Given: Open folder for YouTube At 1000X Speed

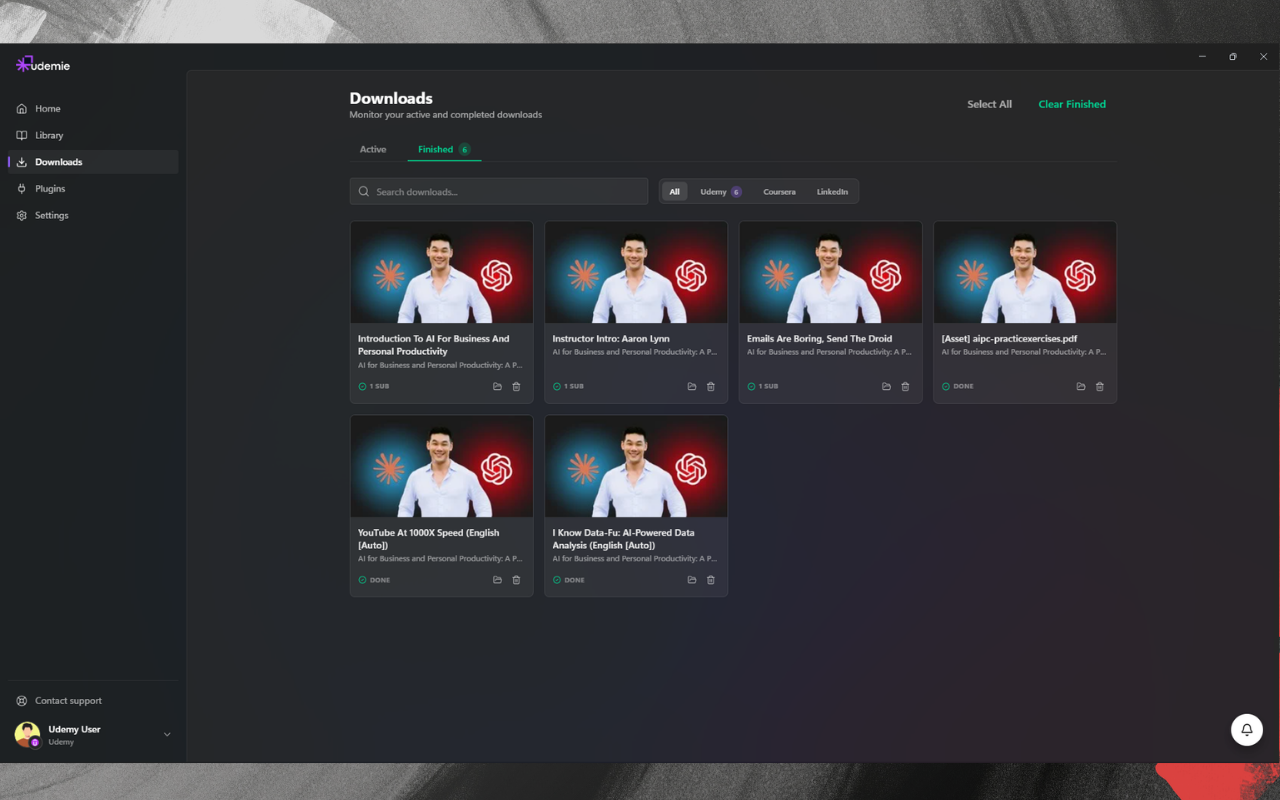Looking at the screenshot, I should [x=497, y=580].
